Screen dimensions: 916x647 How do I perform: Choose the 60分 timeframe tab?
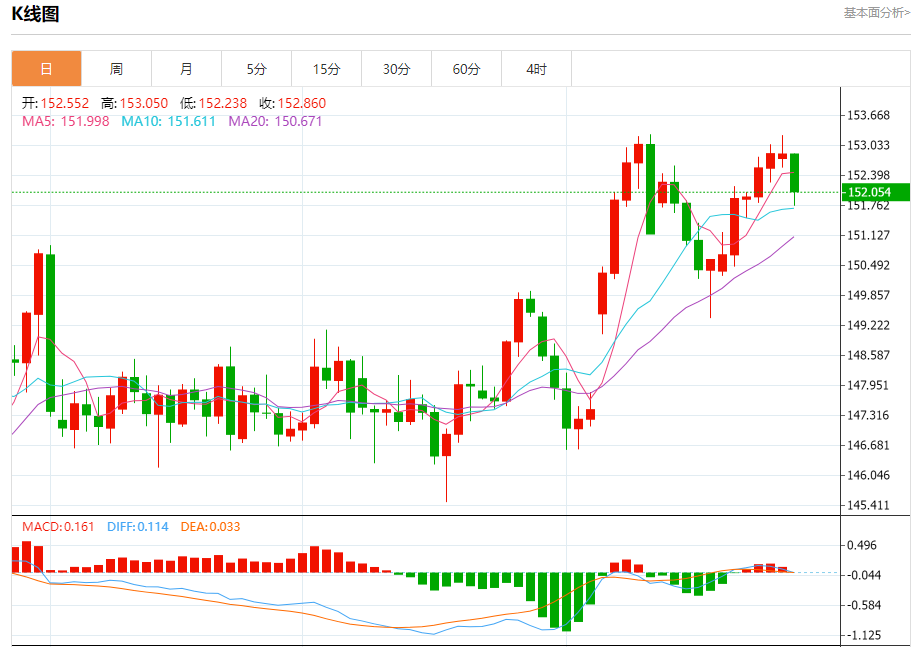point(466,69)
